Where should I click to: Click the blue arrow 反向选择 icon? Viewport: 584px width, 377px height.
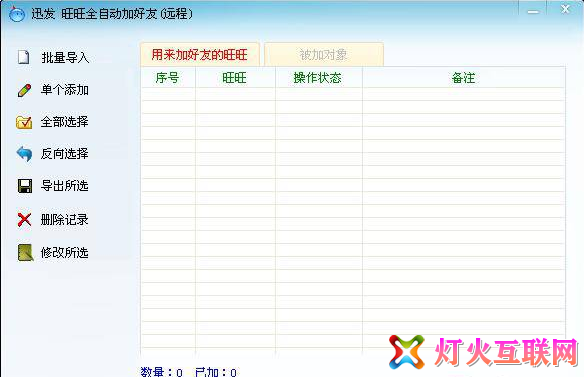24,154
